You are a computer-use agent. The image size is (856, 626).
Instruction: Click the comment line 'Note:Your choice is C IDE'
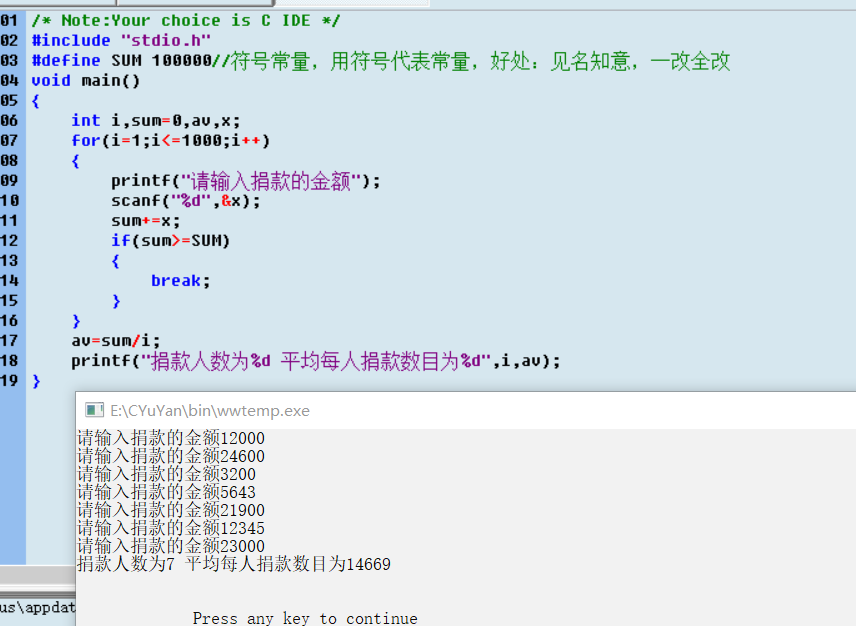pyautogui.click(x=186, y=21)
